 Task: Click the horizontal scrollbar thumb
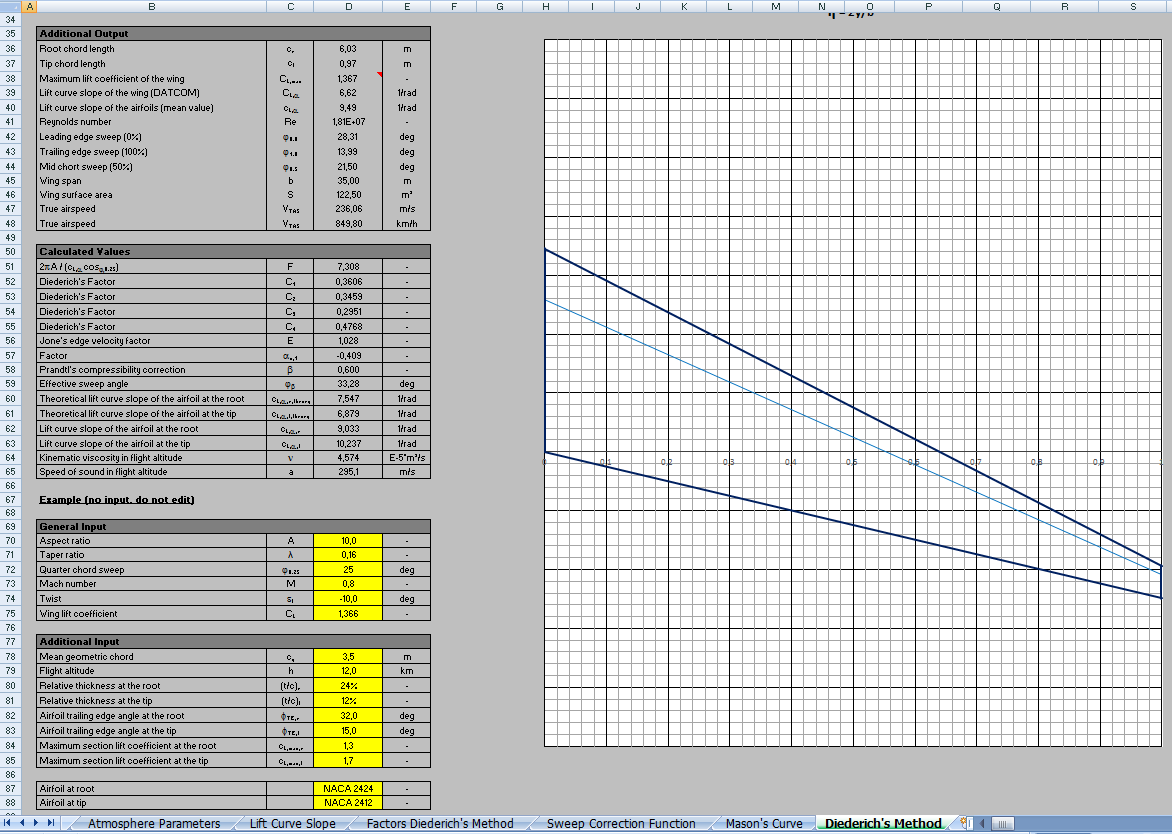1004,824
